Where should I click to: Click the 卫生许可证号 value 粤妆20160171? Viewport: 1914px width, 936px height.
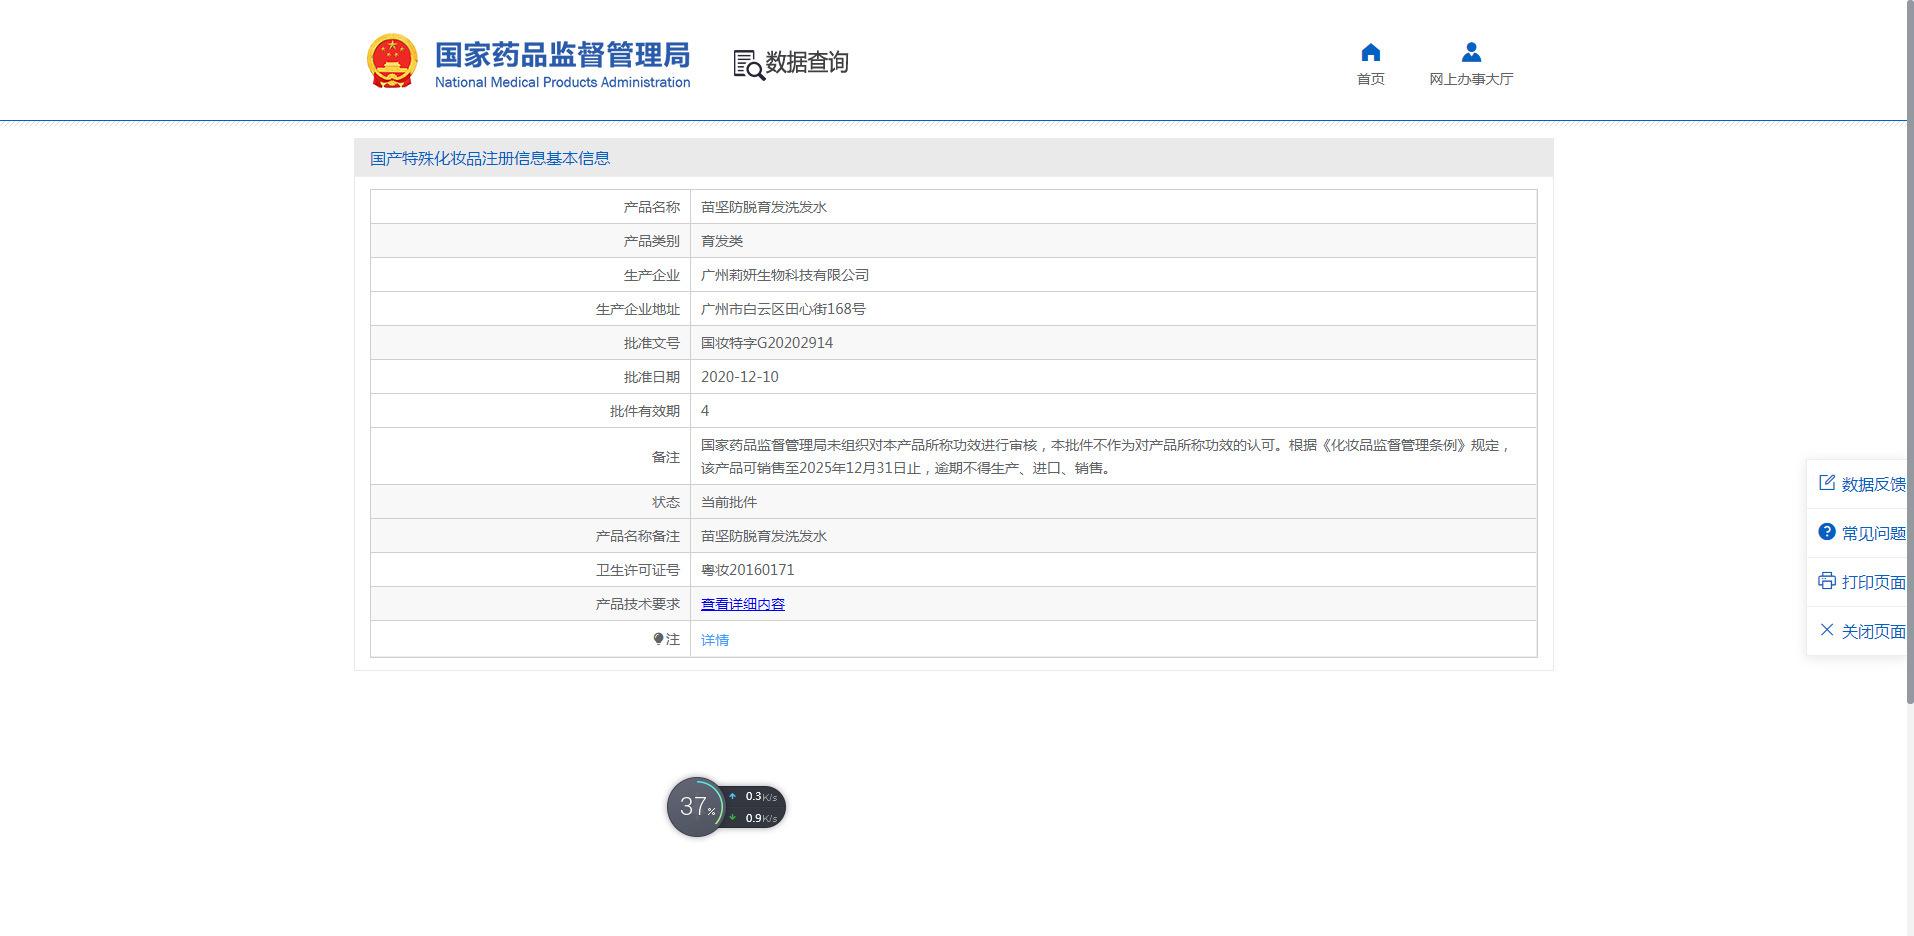tap(747, 570)
